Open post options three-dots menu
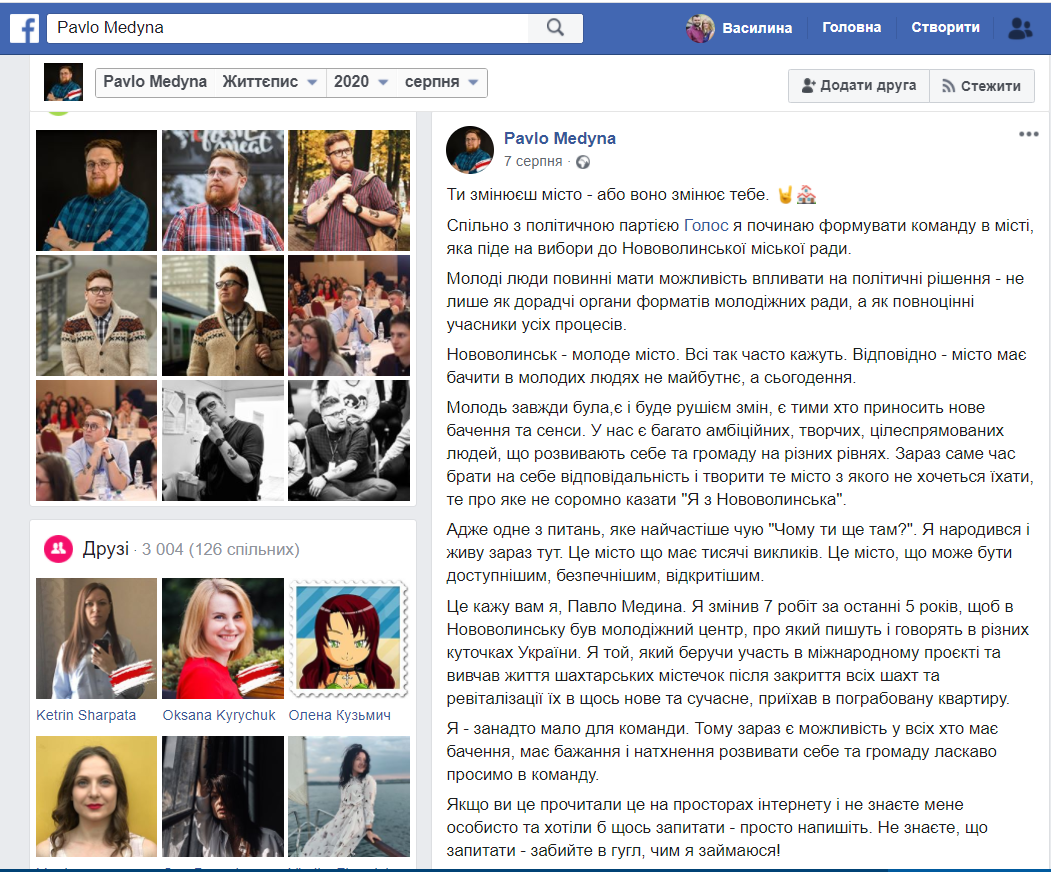 (x=1028, y=135)
